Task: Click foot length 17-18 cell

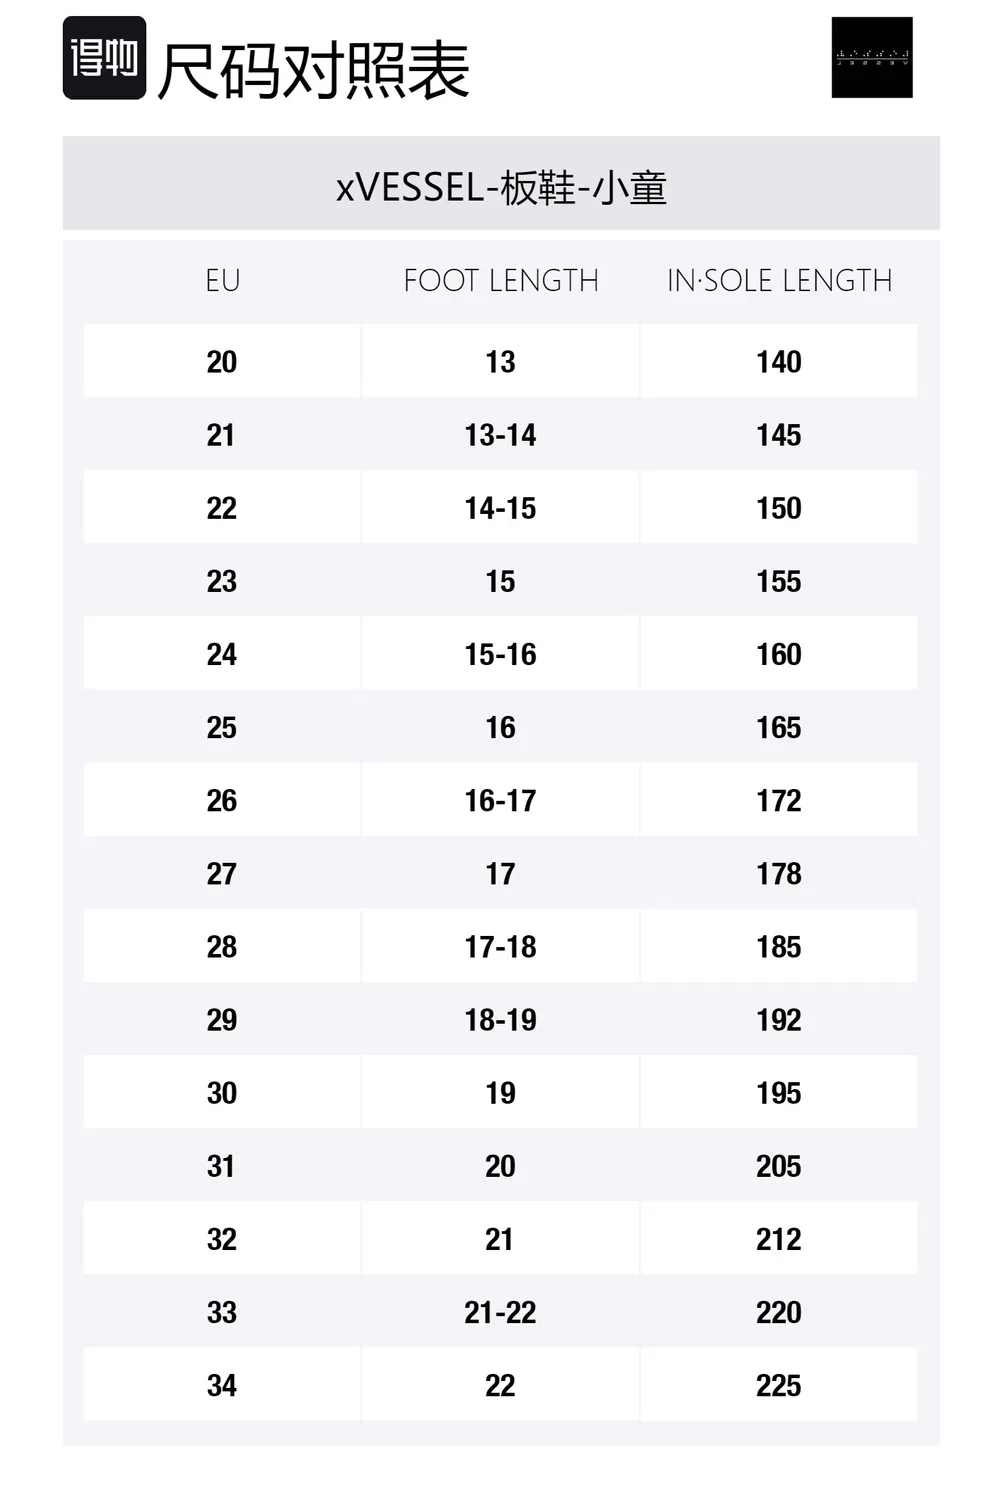Action: tap(501, 946)
